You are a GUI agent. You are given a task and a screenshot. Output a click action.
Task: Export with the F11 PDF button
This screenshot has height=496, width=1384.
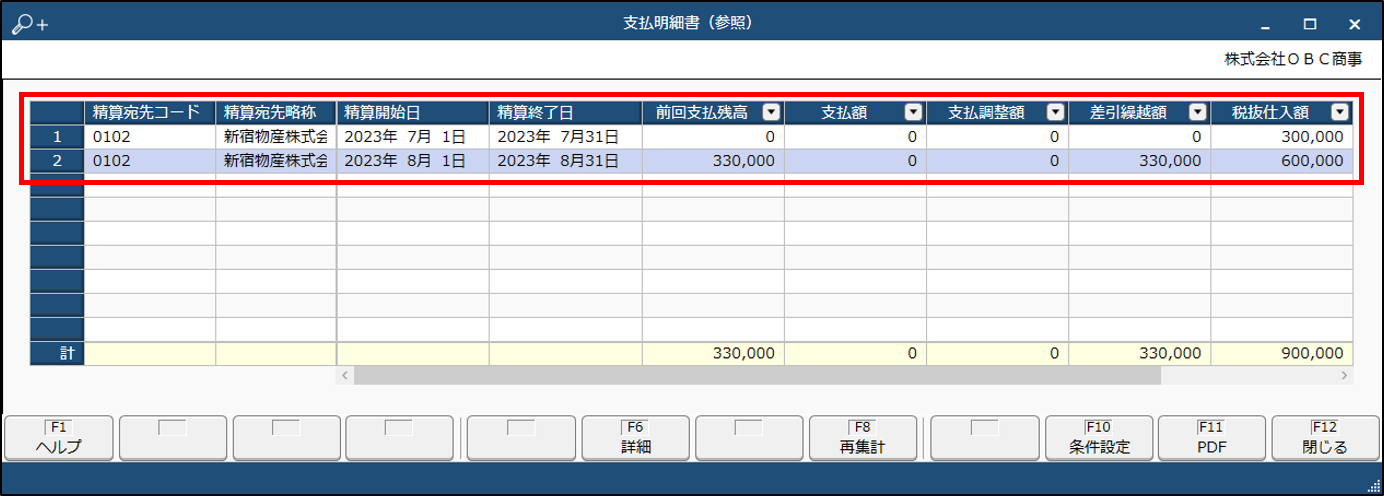click(1211, 437)
